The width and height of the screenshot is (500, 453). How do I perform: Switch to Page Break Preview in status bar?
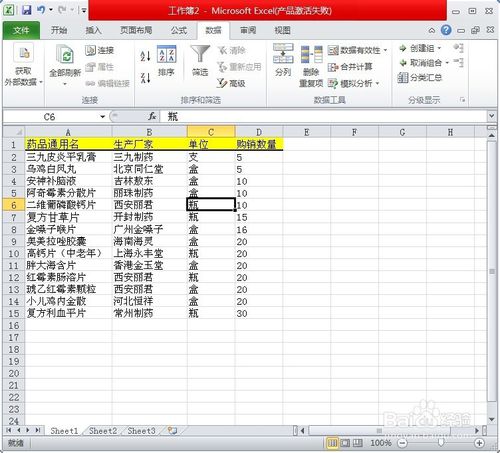(357, 443)
